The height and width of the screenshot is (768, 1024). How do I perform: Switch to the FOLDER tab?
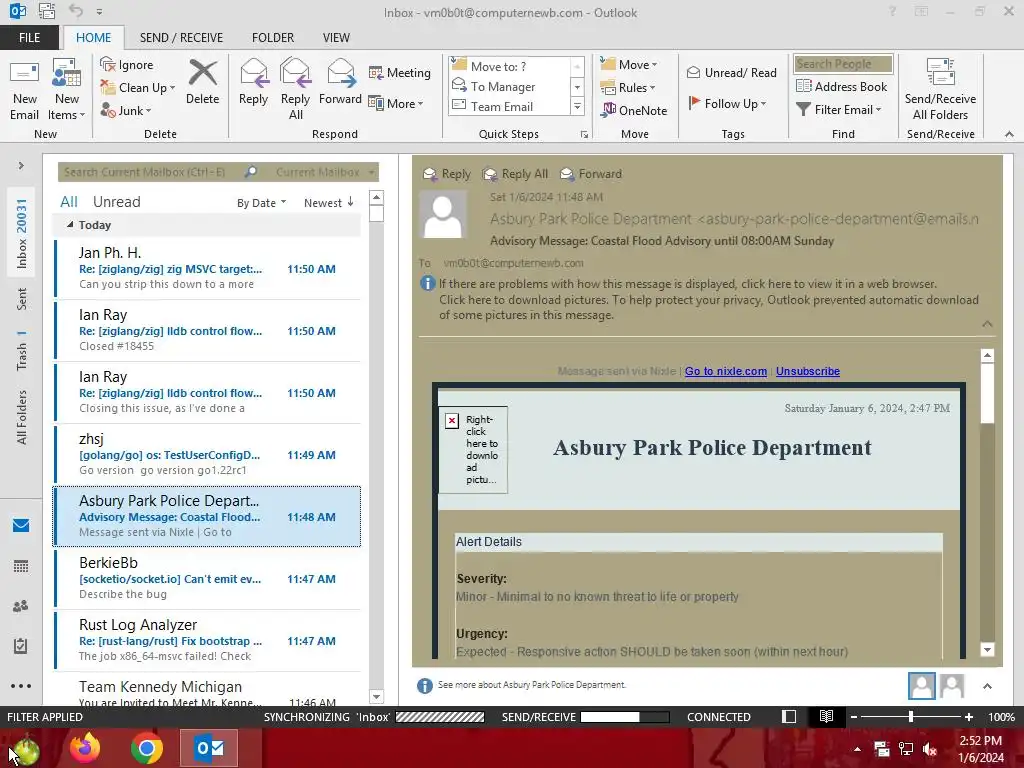coord(273,37)
